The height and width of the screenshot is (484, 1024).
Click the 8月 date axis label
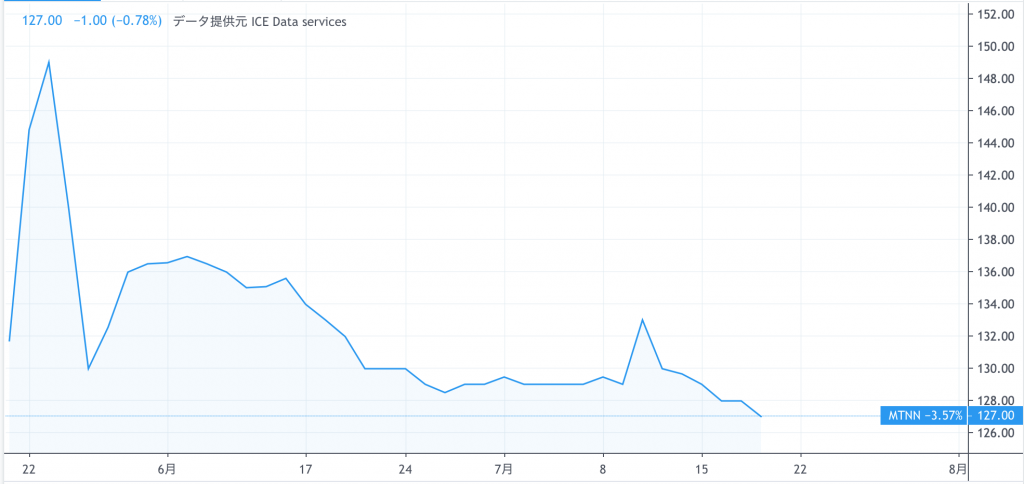click(959, 468)
